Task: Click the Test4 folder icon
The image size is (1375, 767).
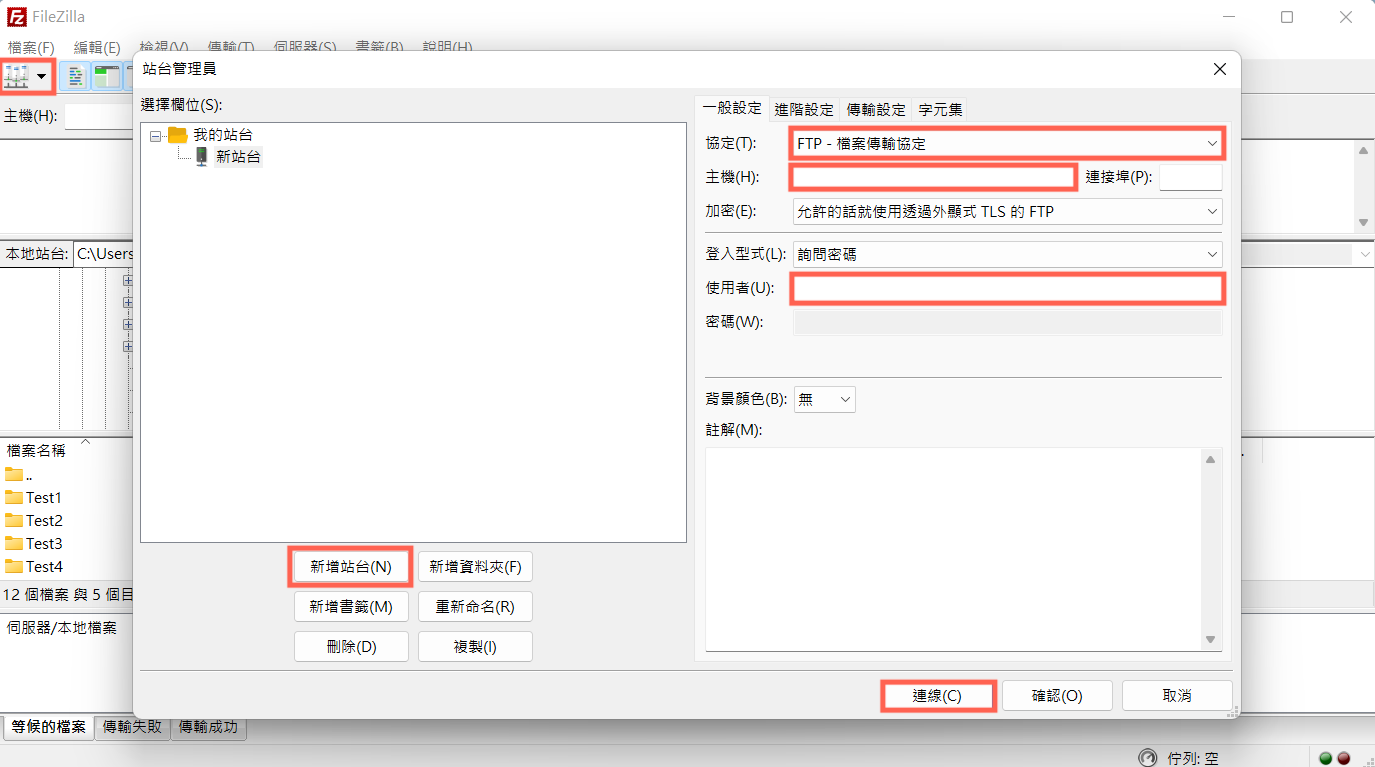Action: 14,566
